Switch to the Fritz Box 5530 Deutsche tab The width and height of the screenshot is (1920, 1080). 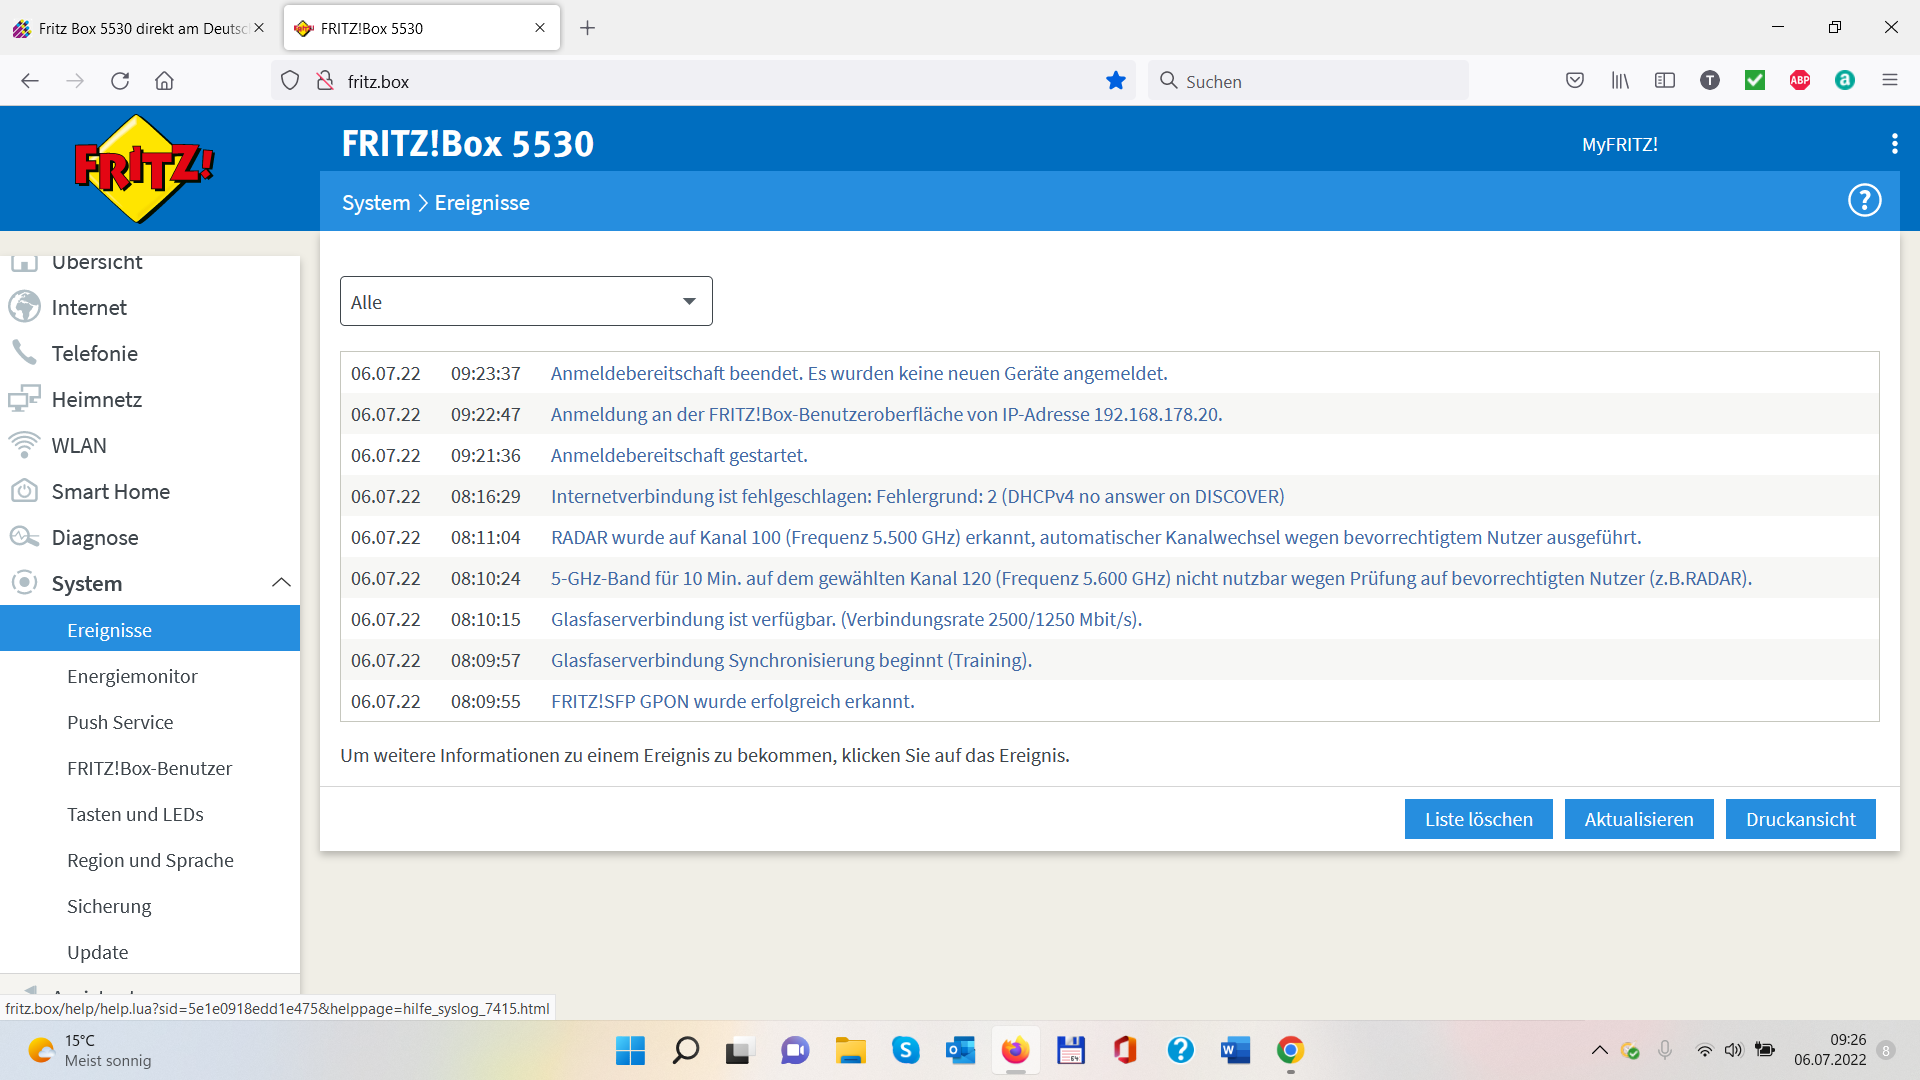(140, 28)
